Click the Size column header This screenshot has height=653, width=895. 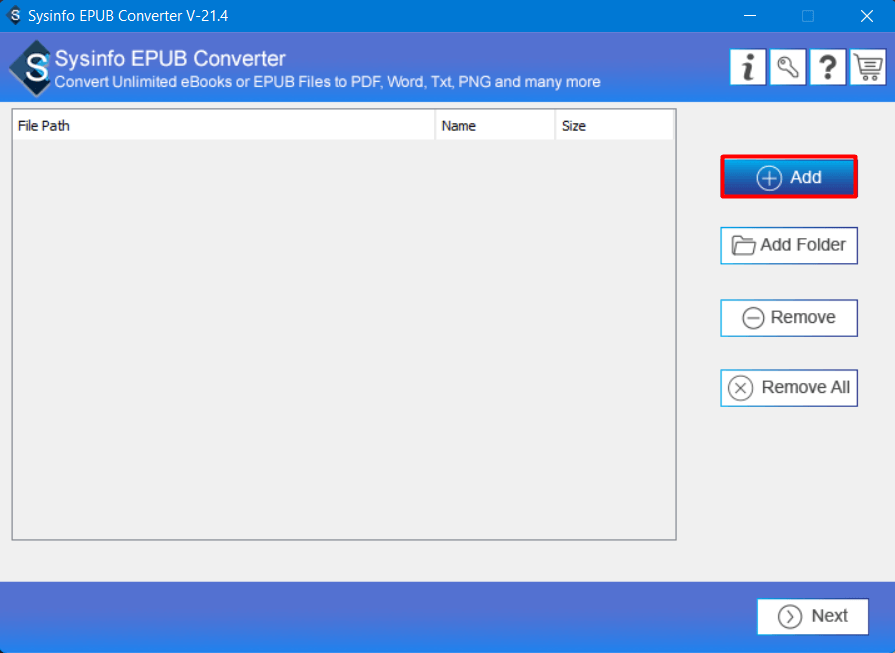[x=615, y=126]
